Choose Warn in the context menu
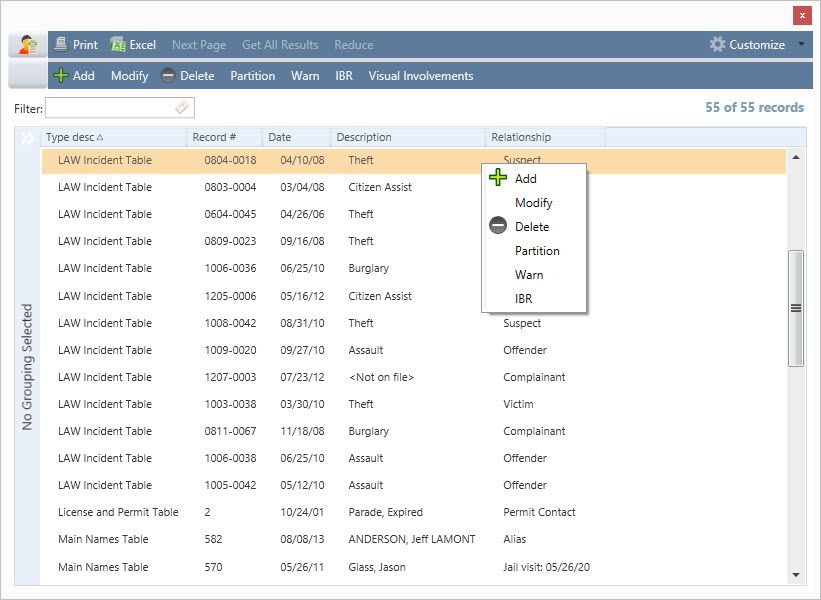The height and width of the screenshot is (600, 821). [529, 275]
